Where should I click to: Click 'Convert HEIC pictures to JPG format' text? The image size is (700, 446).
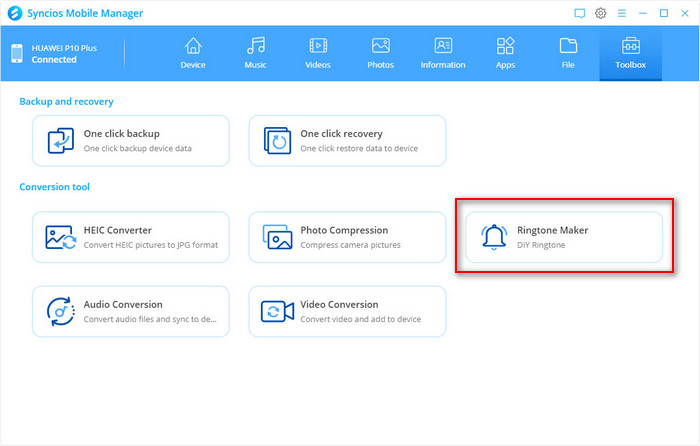point(151,245)
